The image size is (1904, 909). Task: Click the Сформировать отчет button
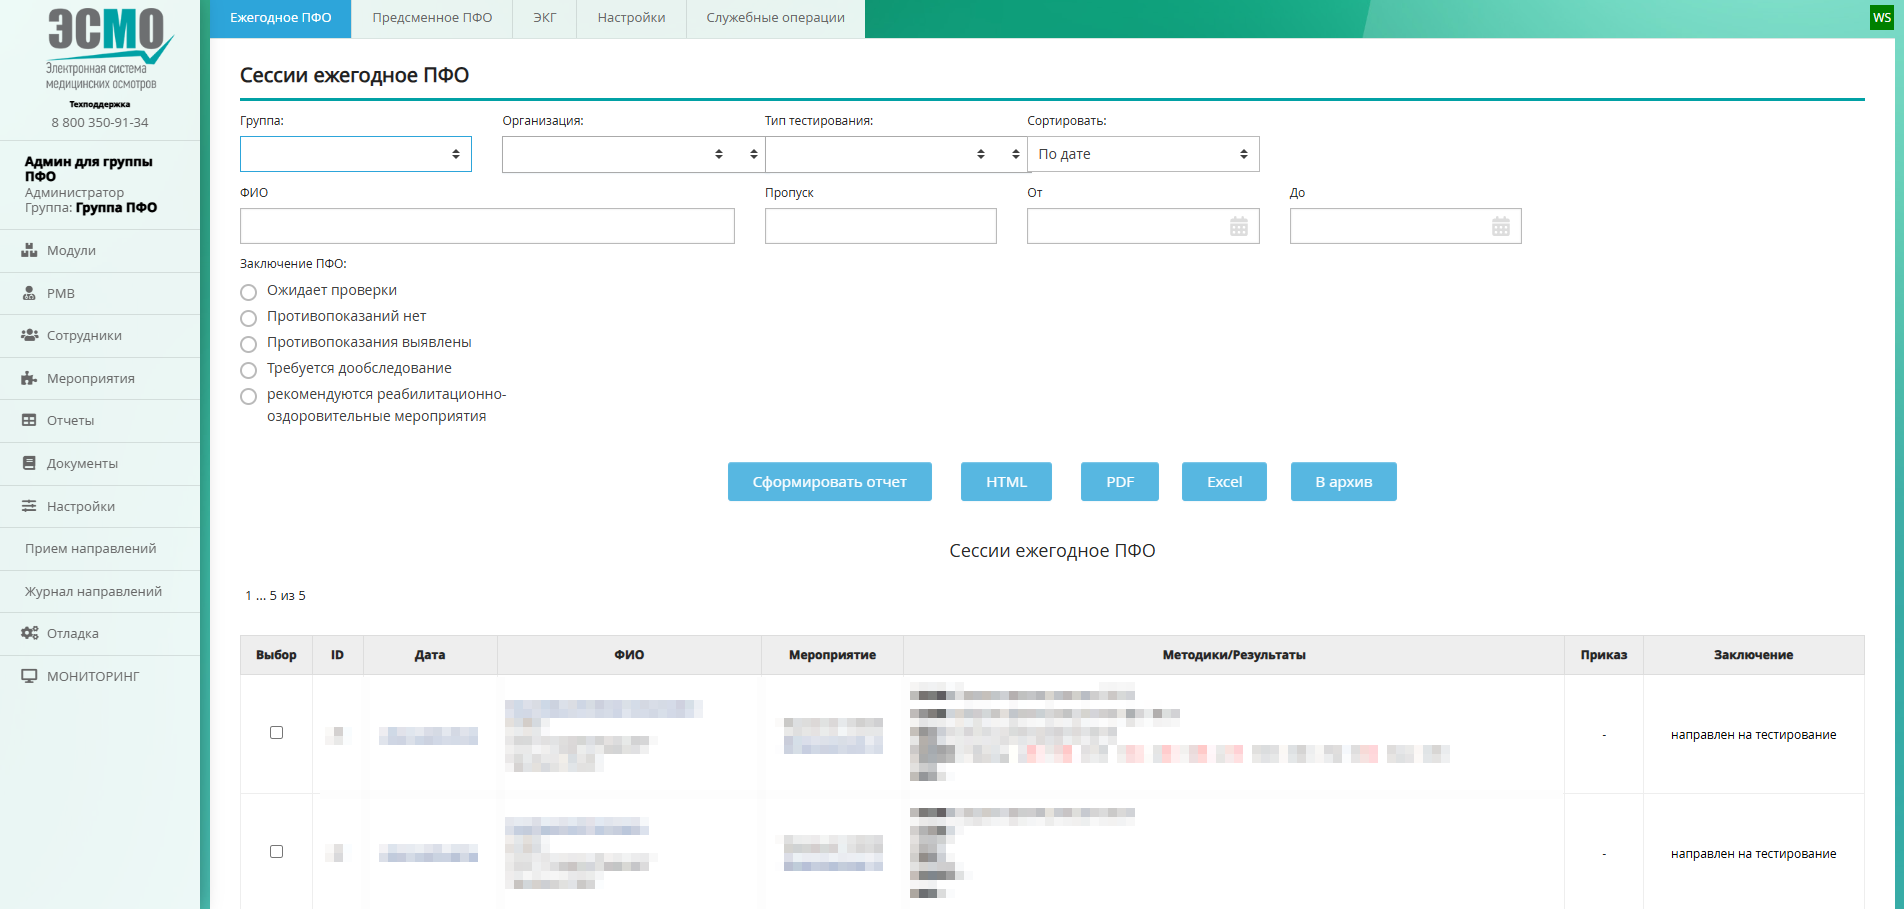coord(830,482)
